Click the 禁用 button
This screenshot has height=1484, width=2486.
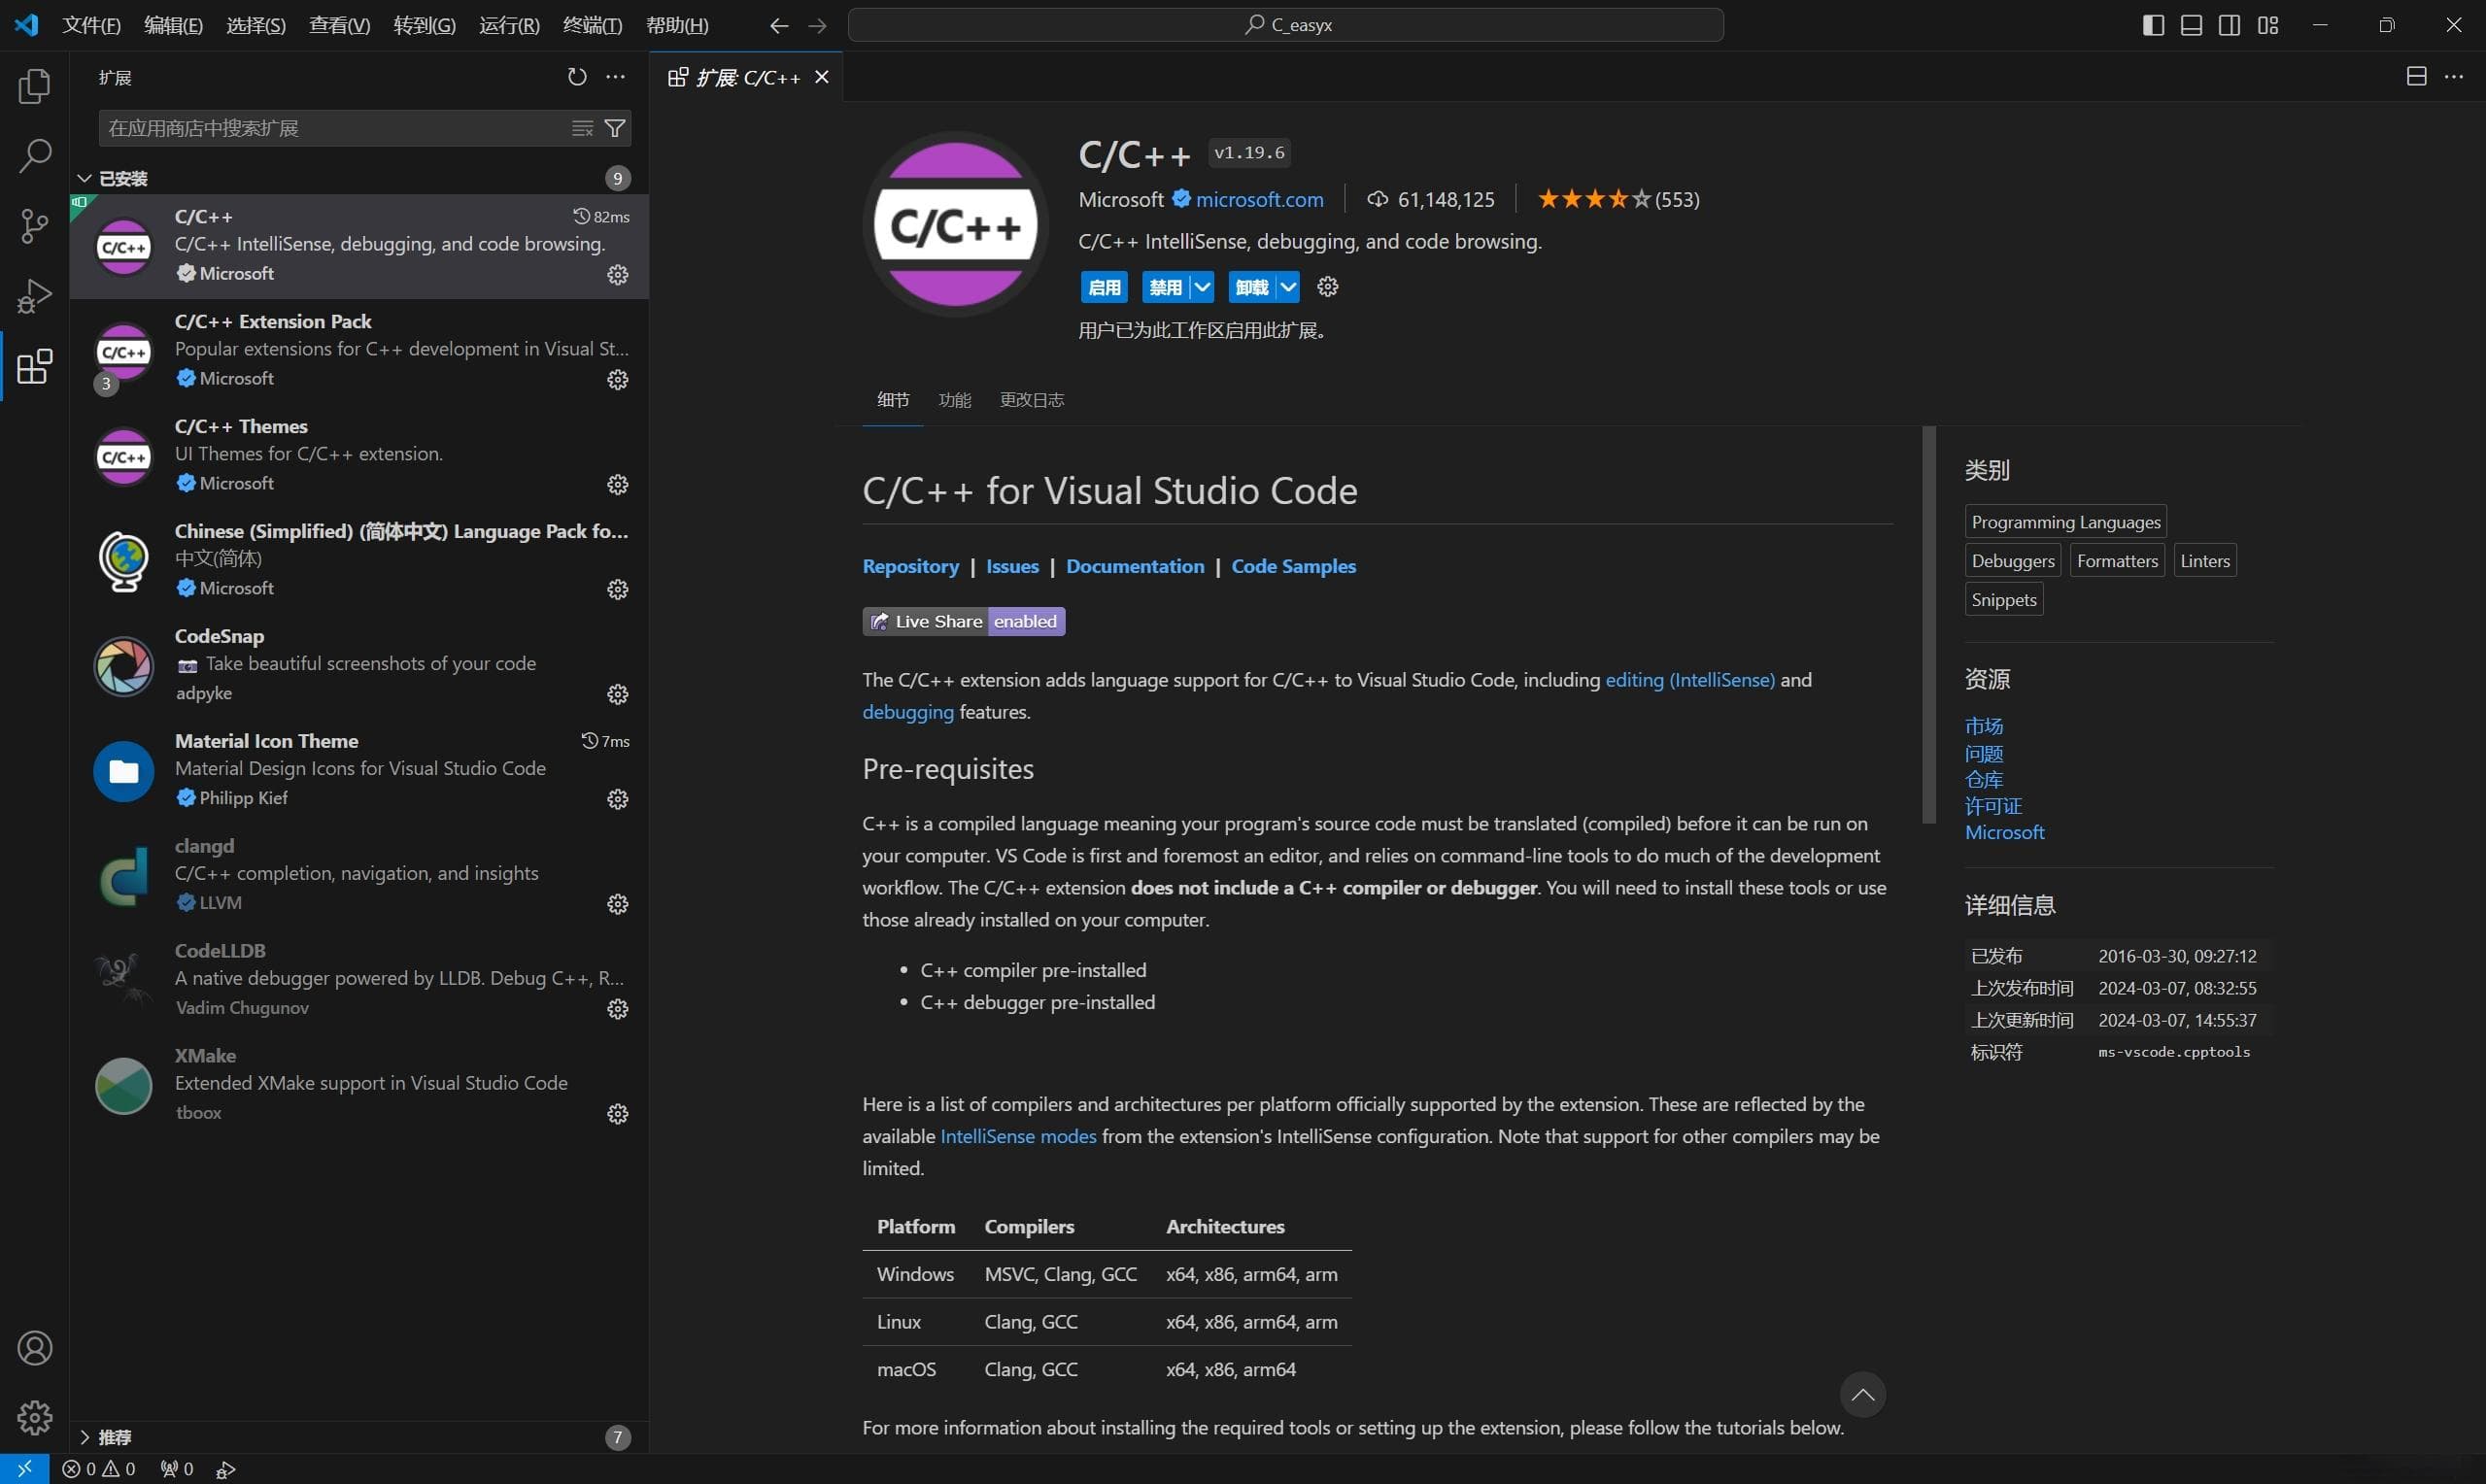coord(1165,287)
